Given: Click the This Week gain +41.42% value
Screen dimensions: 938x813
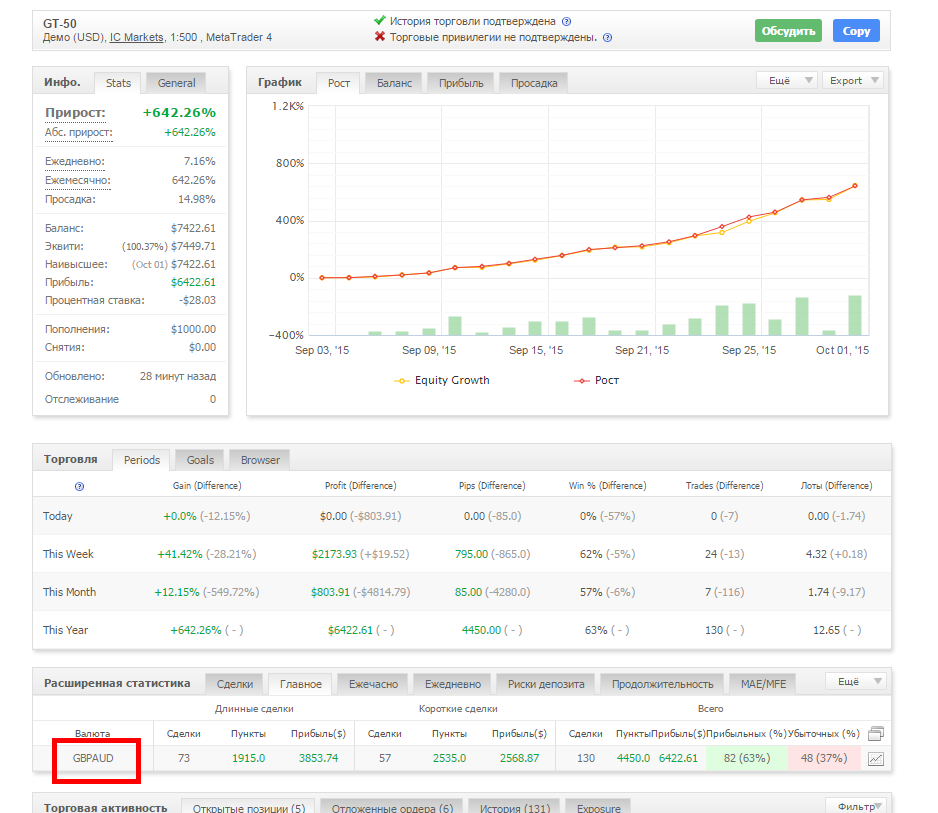Looking at the screenshot, I should (179, 554).
